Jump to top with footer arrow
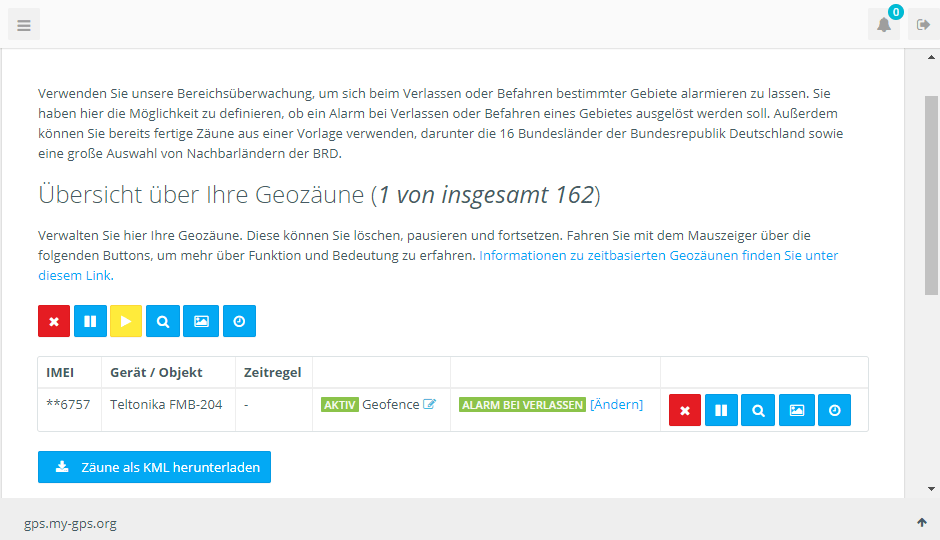 [x=922, y=523]
